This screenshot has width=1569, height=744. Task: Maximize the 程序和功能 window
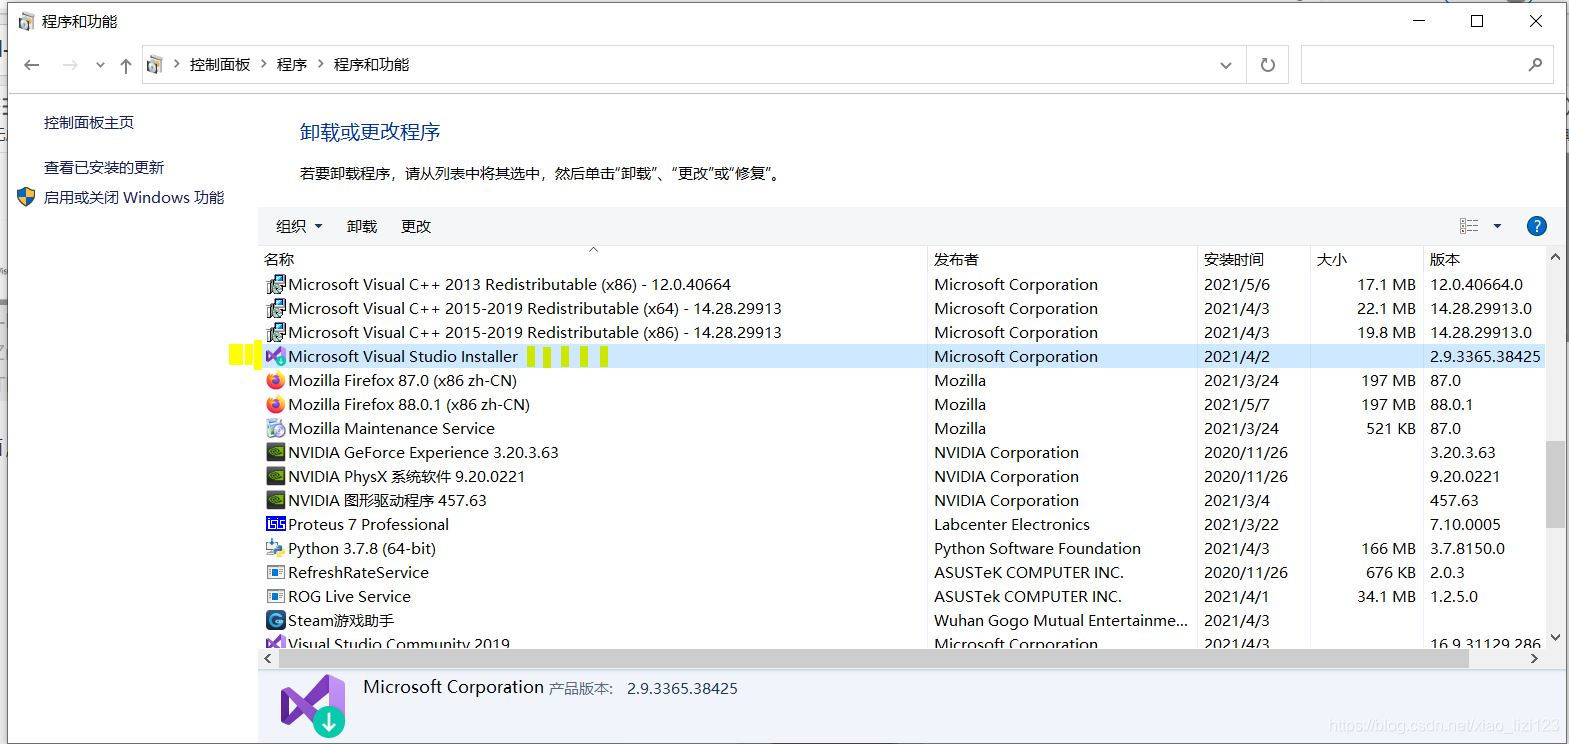1477,21
